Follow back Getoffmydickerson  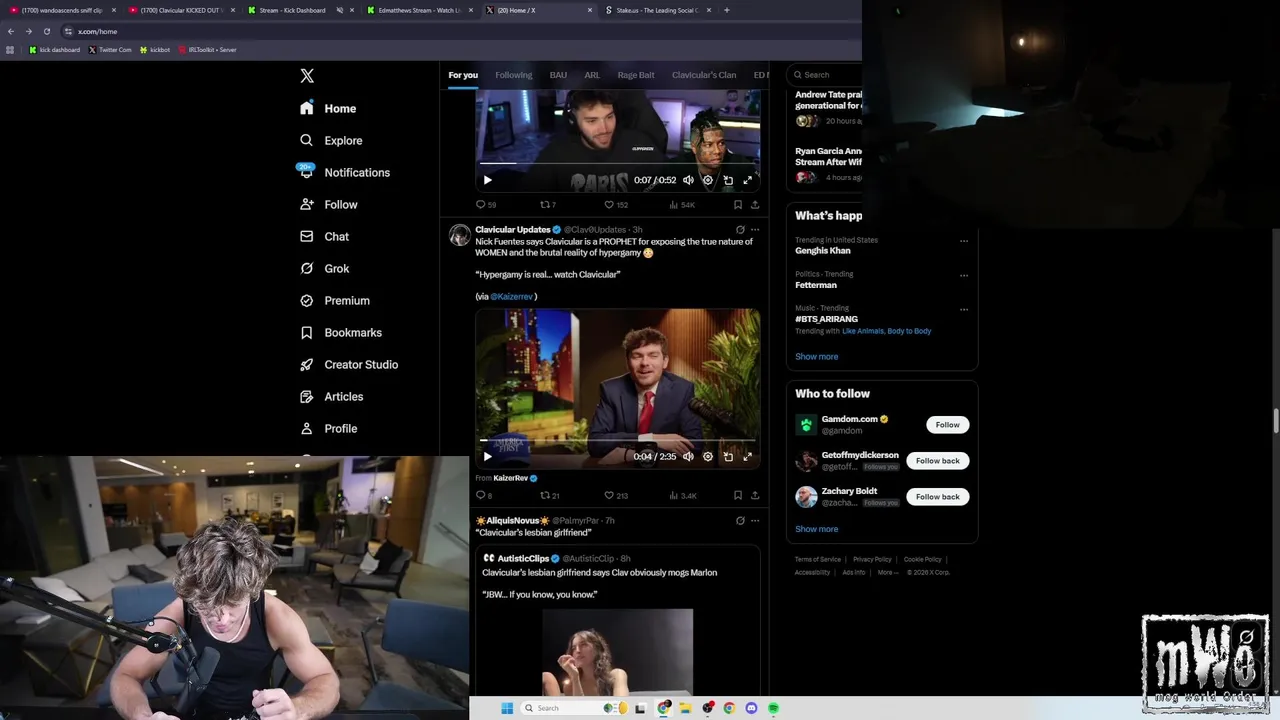[937, 461]
